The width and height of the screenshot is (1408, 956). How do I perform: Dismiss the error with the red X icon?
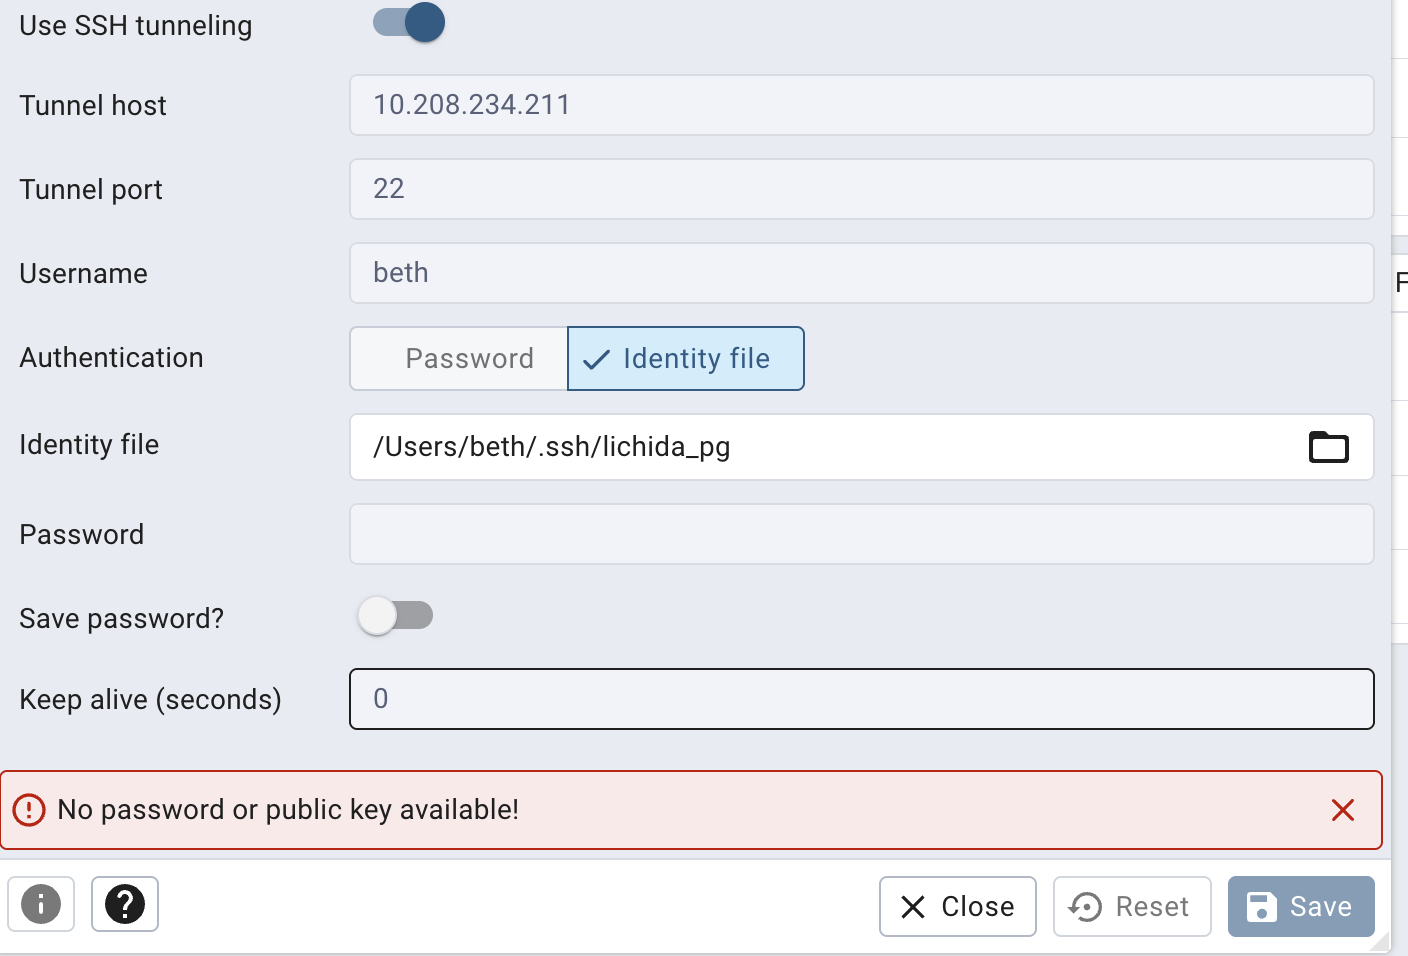coord(1343,810)
